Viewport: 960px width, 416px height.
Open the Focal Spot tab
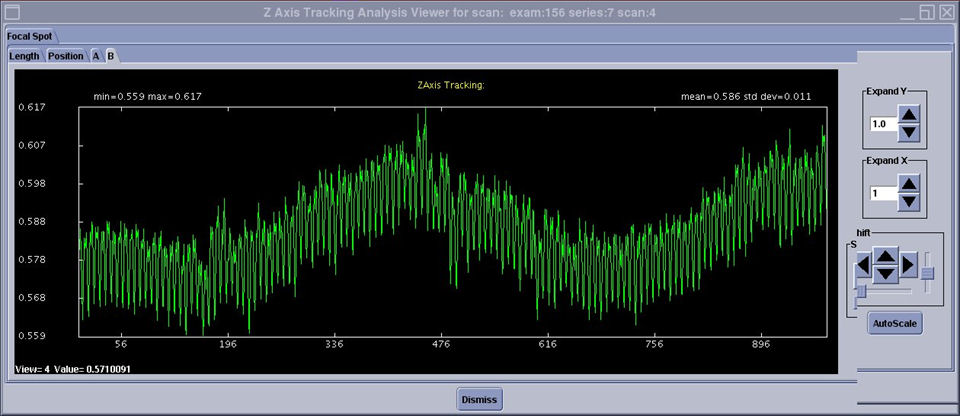[x=29, y=36]
